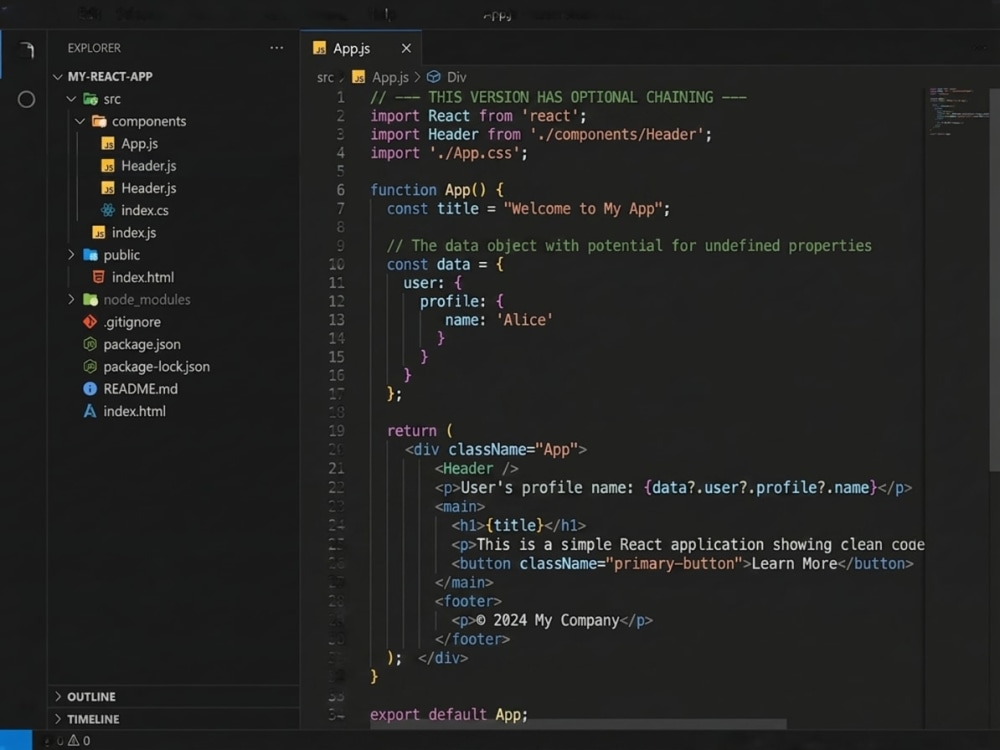1000x750 pixels.
Task: Click the warnings count in status bar
Action: (80, 740)
